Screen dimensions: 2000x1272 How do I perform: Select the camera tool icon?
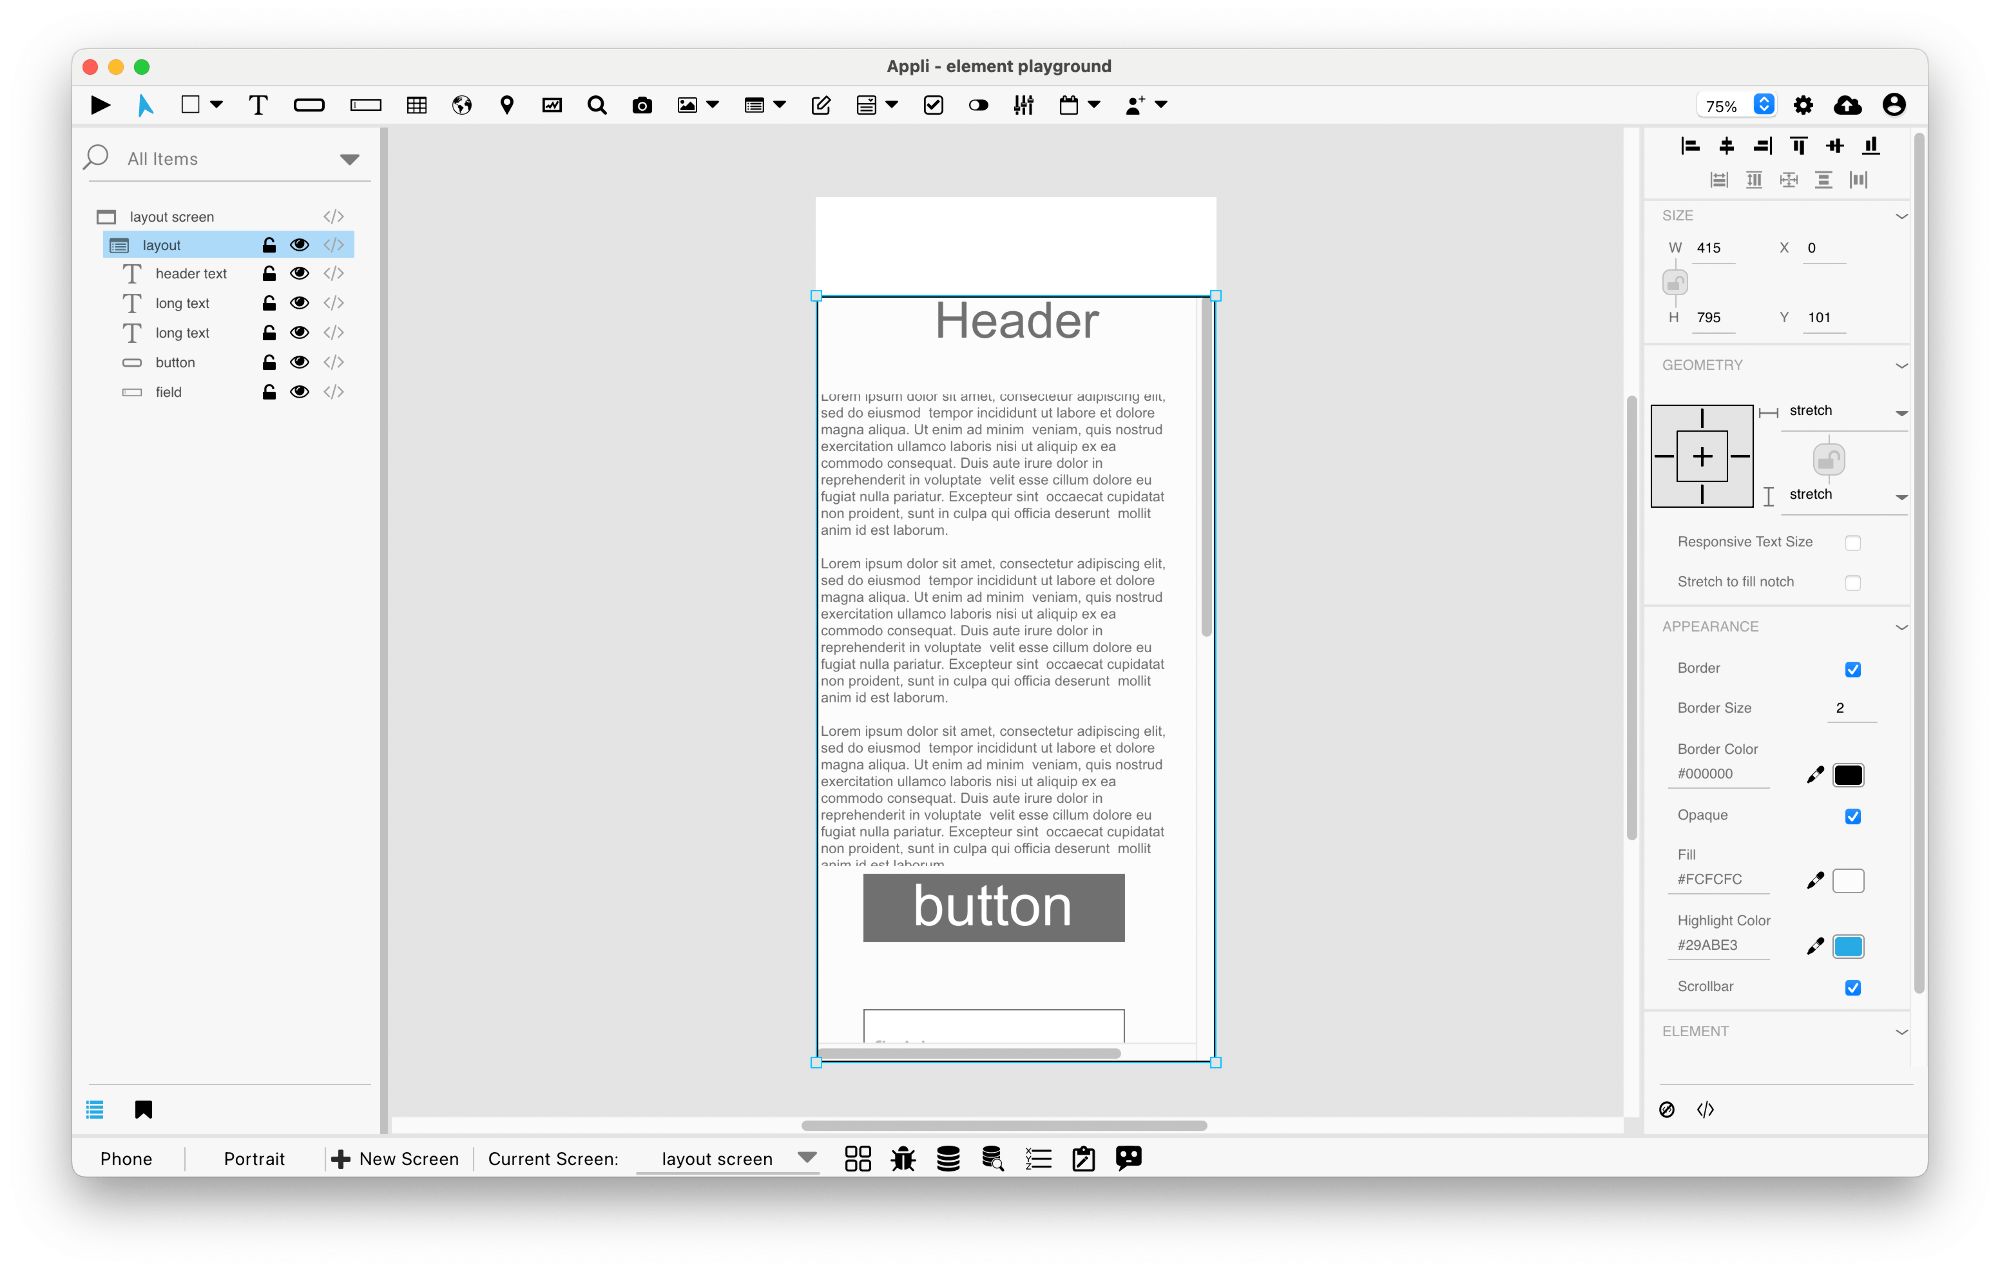point(642,105)
